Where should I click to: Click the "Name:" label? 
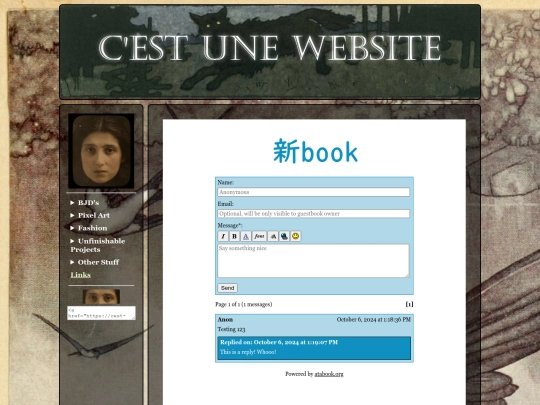tap(226, 182)
